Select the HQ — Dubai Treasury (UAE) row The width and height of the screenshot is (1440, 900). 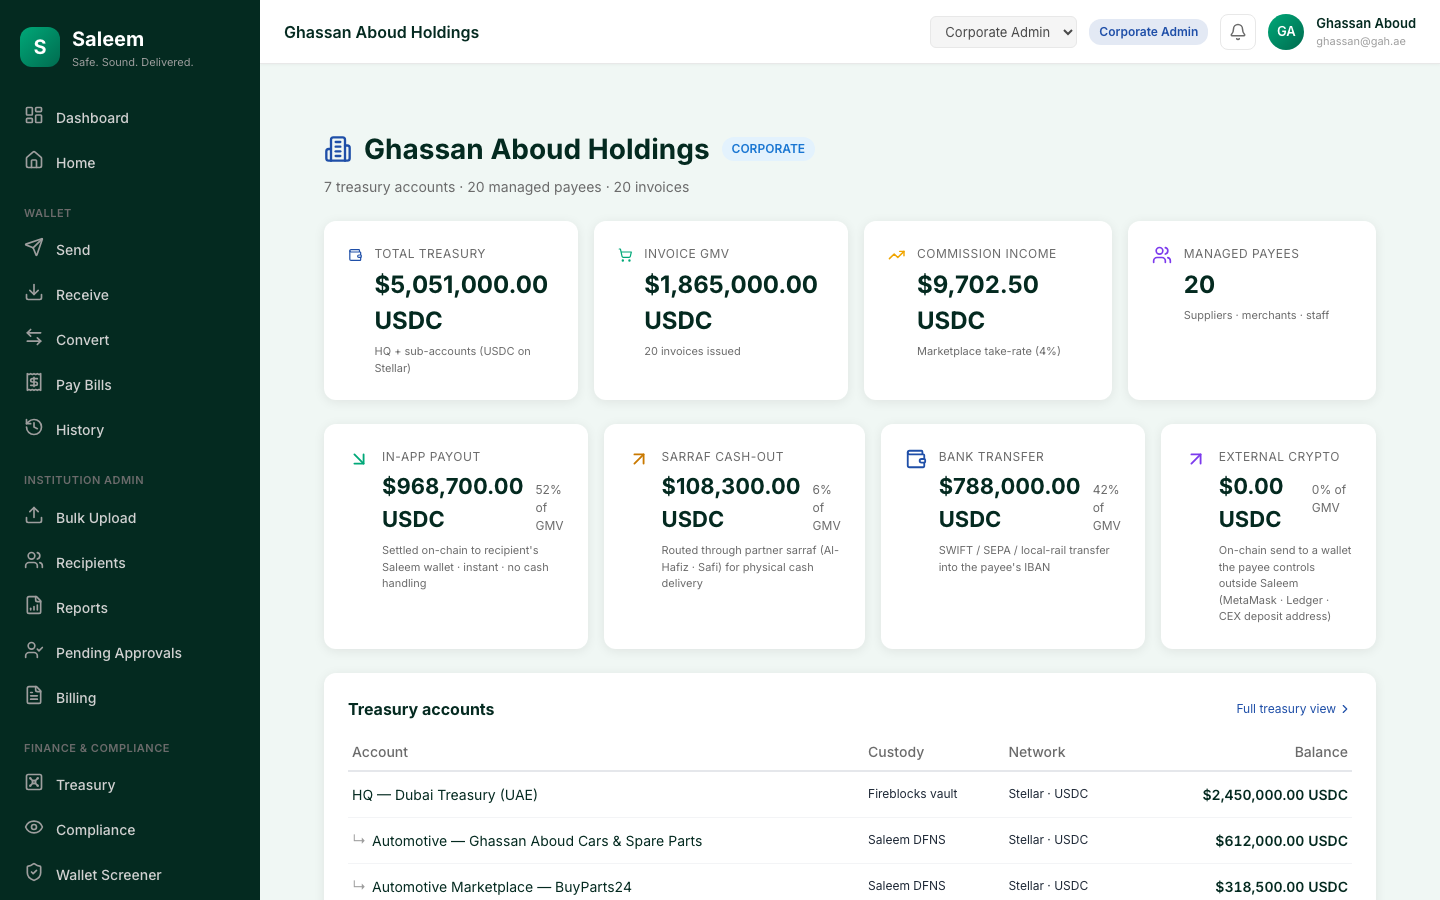[x=850, y=795]
